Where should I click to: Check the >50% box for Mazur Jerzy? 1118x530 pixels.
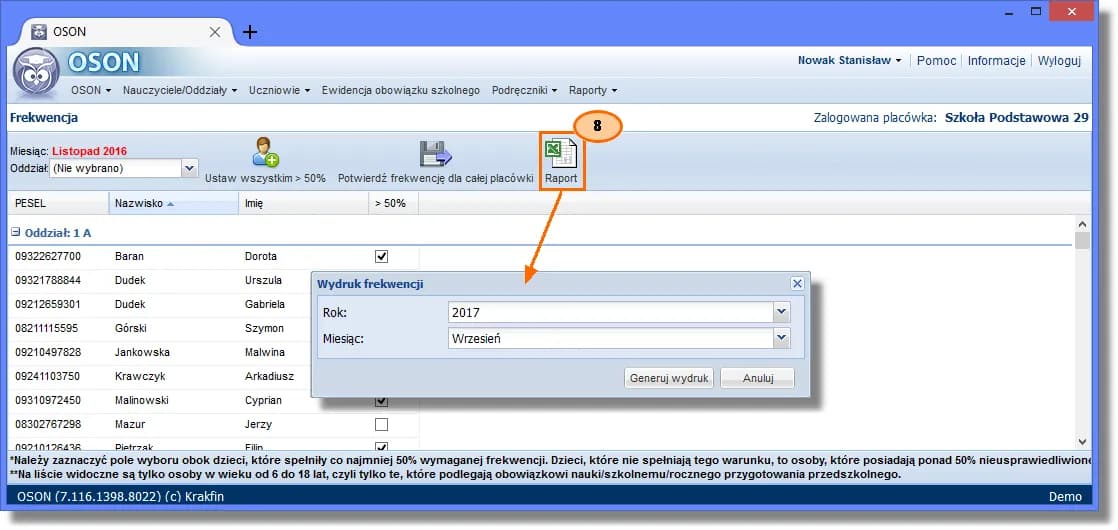pos(381,424)
